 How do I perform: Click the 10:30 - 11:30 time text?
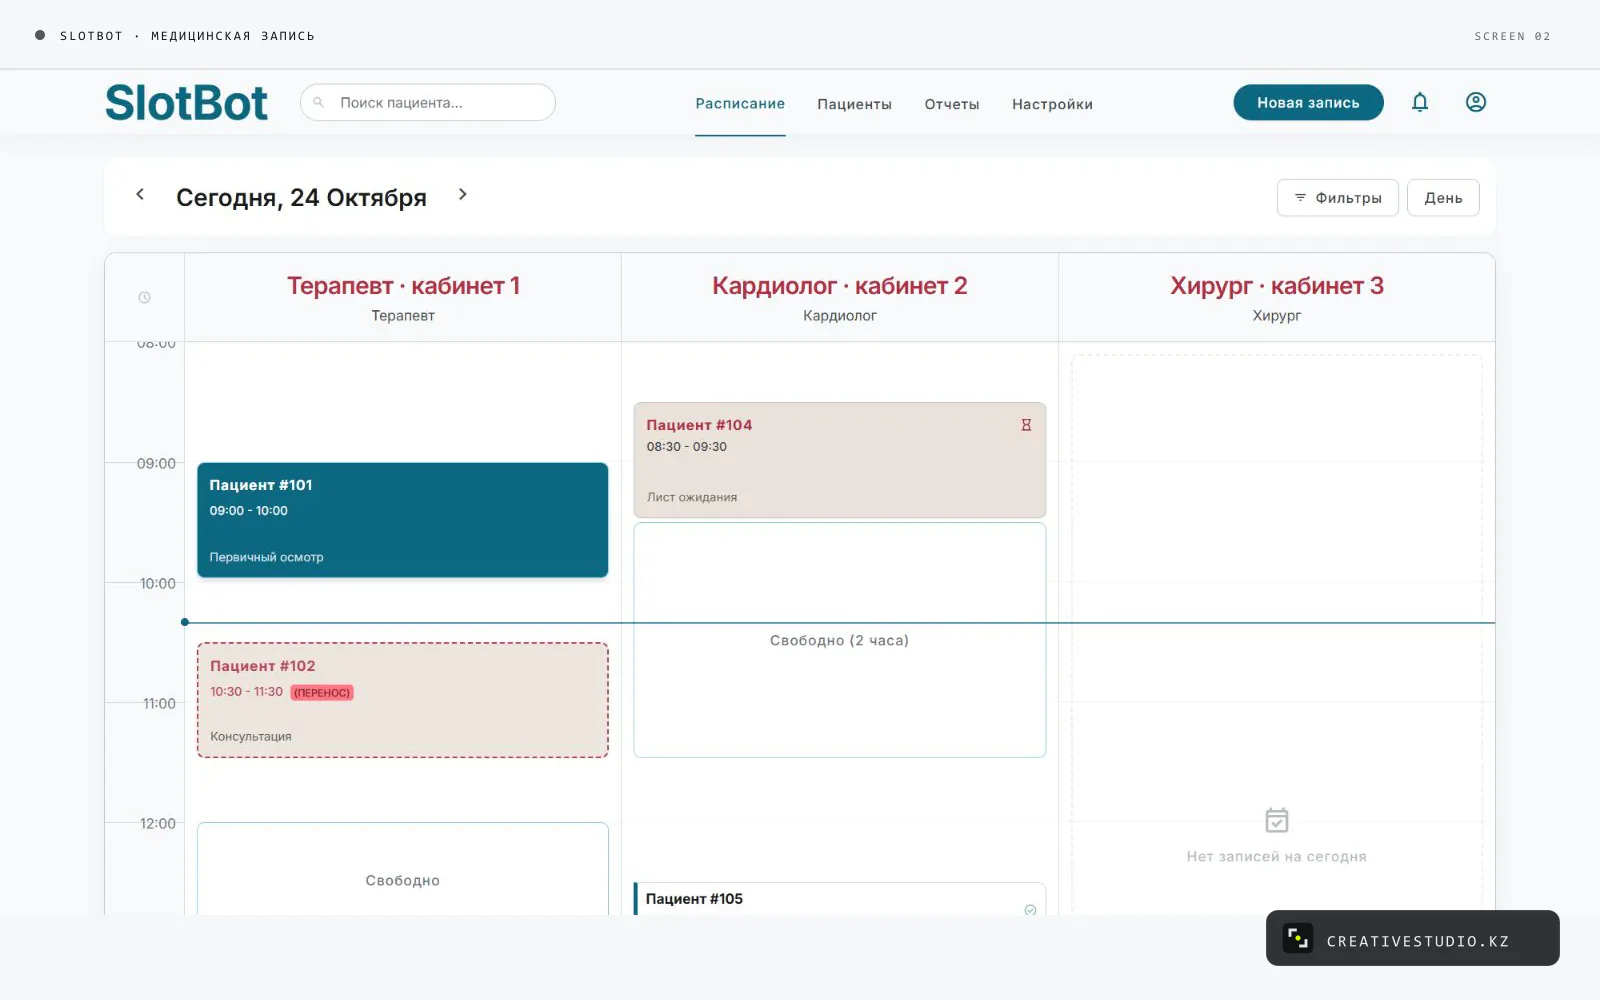coord(247,691)
